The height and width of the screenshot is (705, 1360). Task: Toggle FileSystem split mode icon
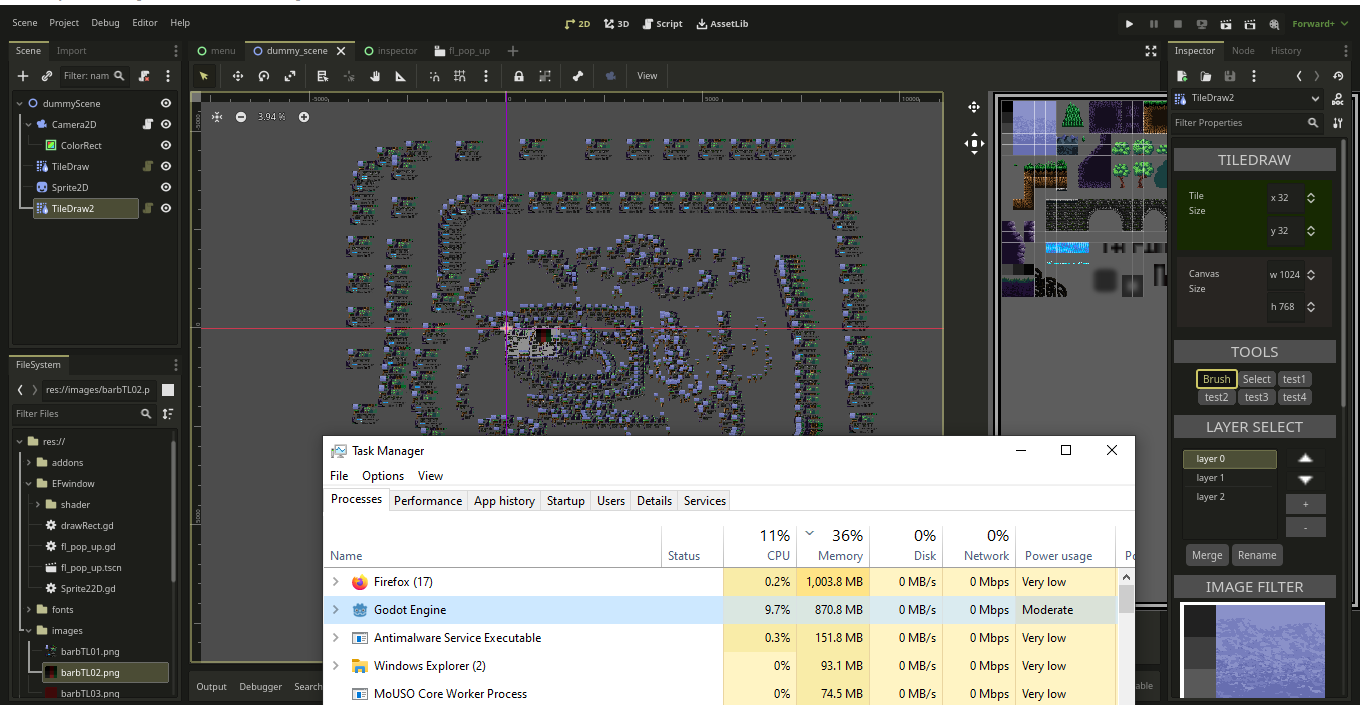(x=168, y=390)
